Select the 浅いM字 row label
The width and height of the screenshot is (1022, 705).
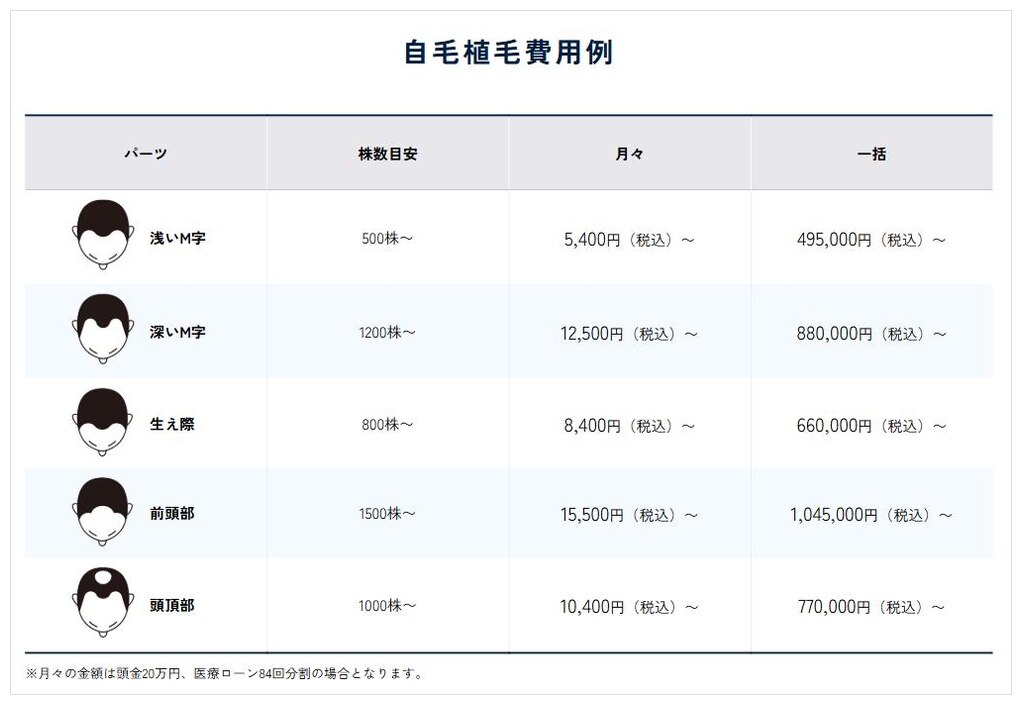[x=177, y=238]
